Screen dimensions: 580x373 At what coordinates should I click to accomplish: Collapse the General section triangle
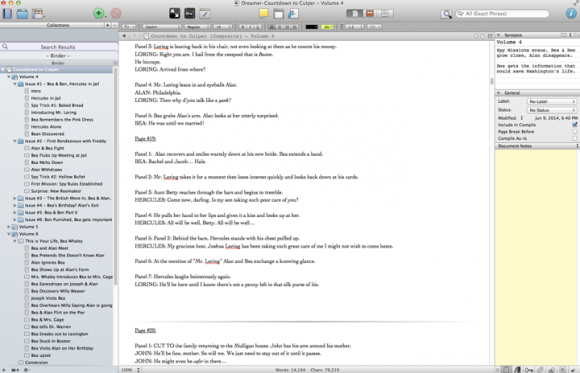498,93
